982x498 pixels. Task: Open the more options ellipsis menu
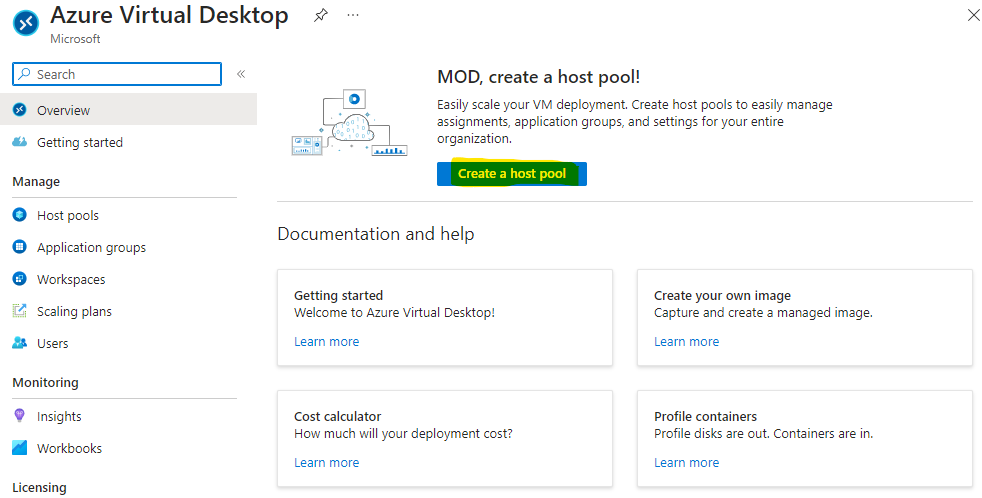click(353, 15)
